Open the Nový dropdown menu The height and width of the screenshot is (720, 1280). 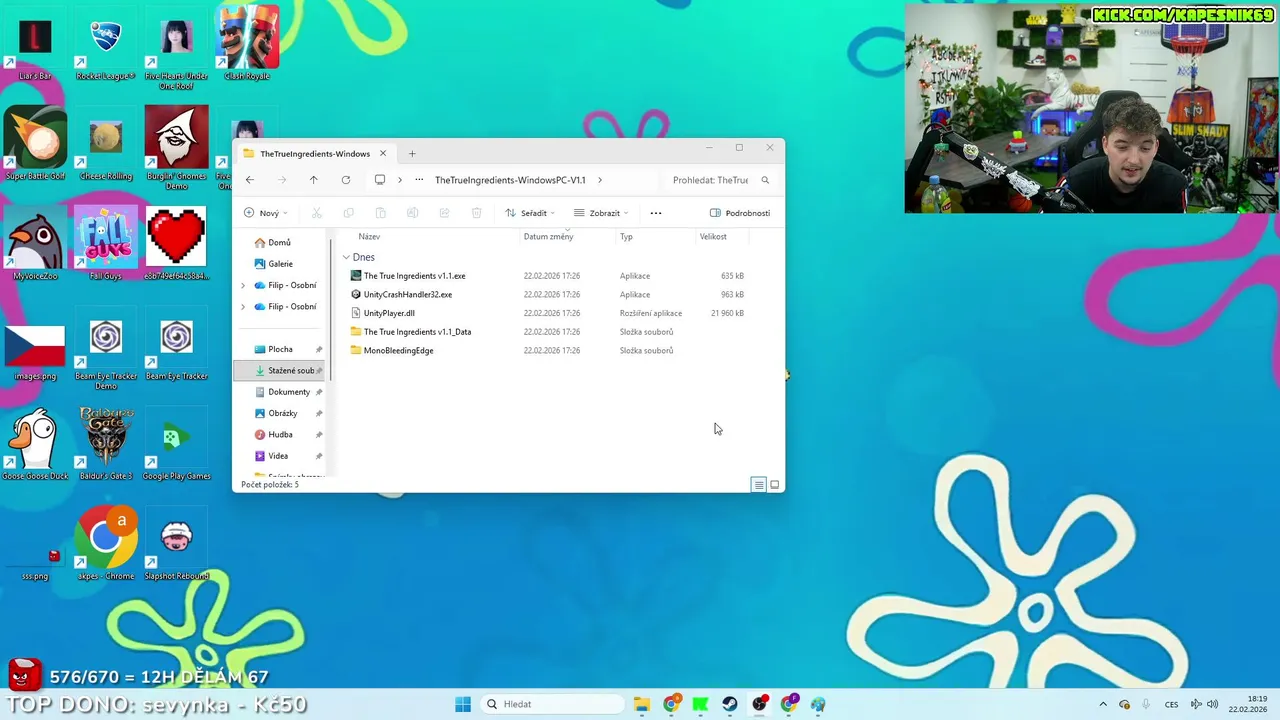(266, 213)
